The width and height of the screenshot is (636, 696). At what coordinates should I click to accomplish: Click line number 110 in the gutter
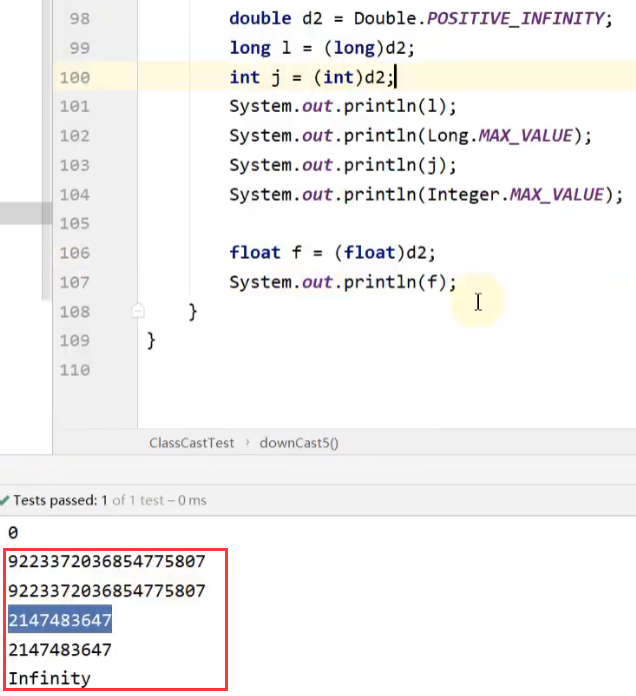pos(75,370)
